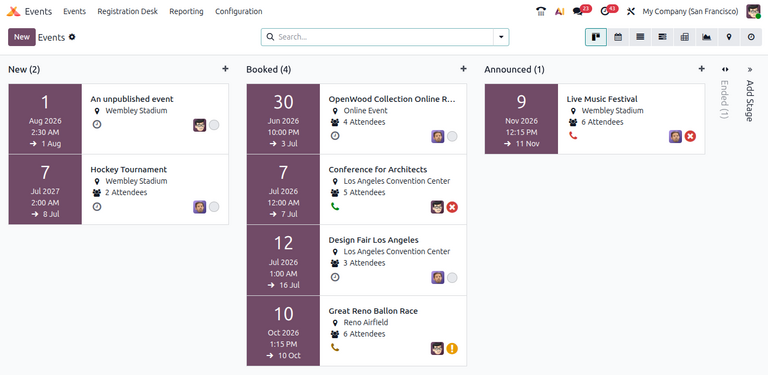This screenshot has height=375, width=768.
Task: Open the user avatar menu
Action: (x=753, y=11)
